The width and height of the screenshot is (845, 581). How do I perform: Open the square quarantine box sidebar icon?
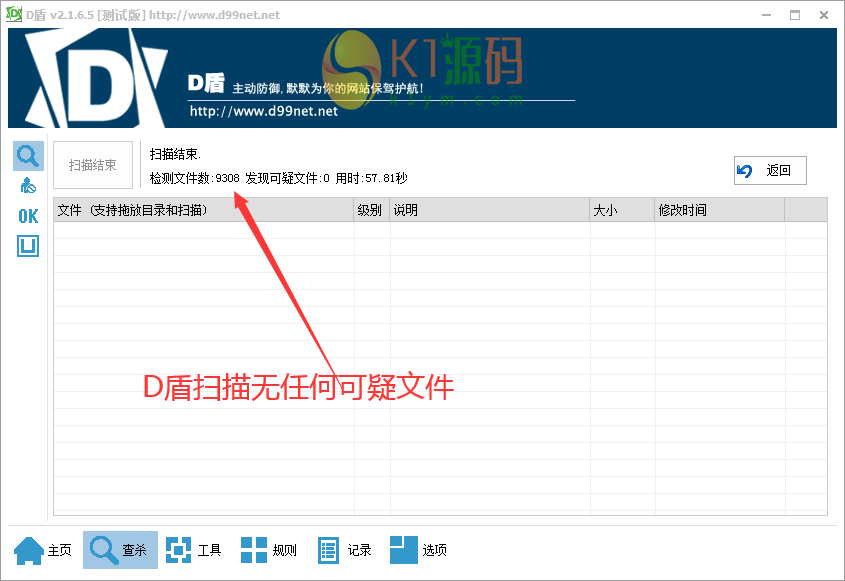tap(28, 246)
